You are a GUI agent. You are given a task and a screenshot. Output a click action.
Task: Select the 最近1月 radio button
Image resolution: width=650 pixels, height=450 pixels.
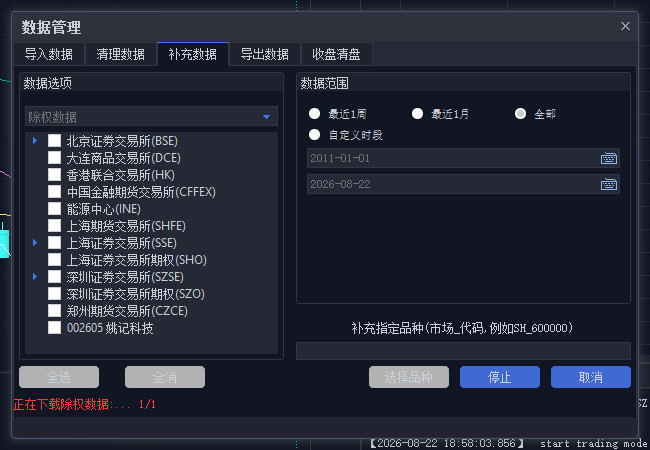(417, 114)
